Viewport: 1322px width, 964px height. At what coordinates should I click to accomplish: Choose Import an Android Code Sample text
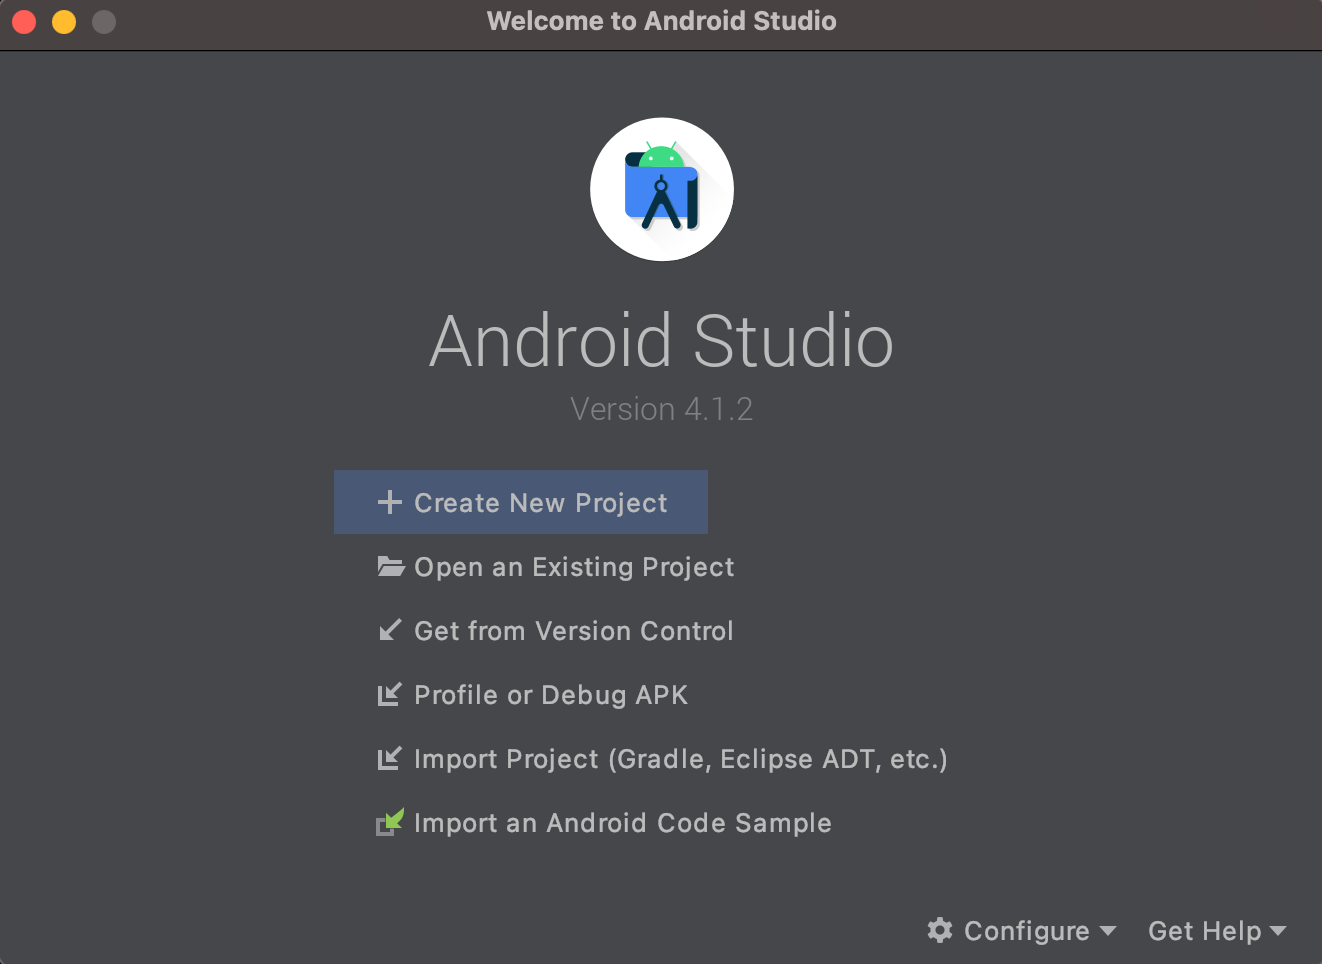click(622, 823)
